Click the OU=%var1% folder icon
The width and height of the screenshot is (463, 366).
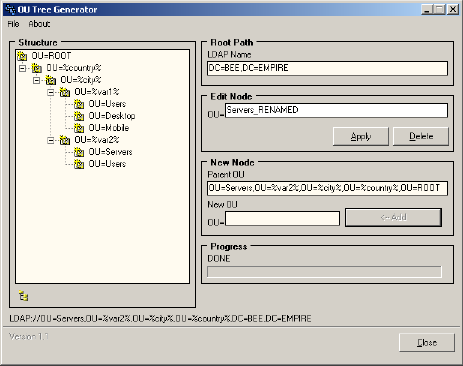pyautogui.click(x=64, y=92)
